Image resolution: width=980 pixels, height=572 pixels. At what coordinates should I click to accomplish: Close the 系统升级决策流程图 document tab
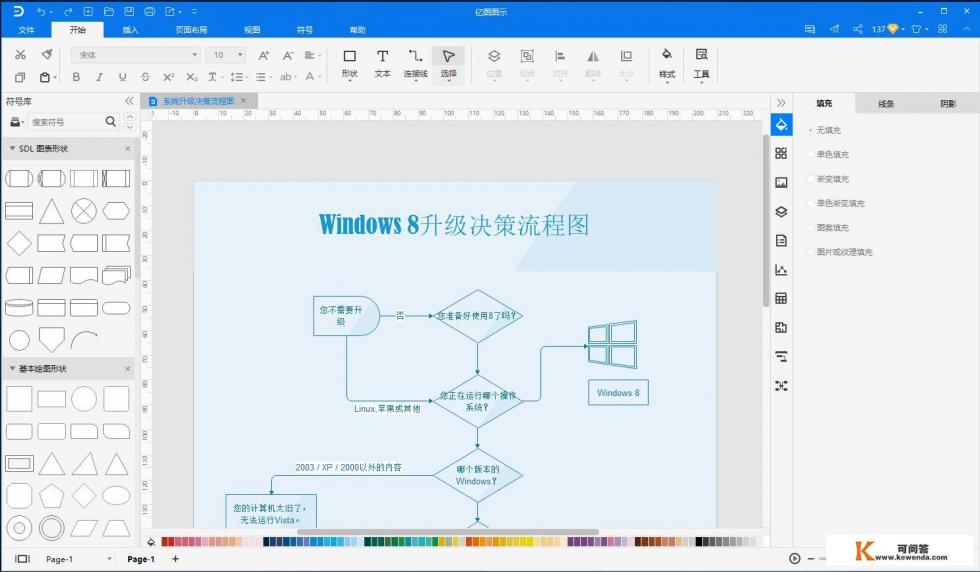point(243,101)
